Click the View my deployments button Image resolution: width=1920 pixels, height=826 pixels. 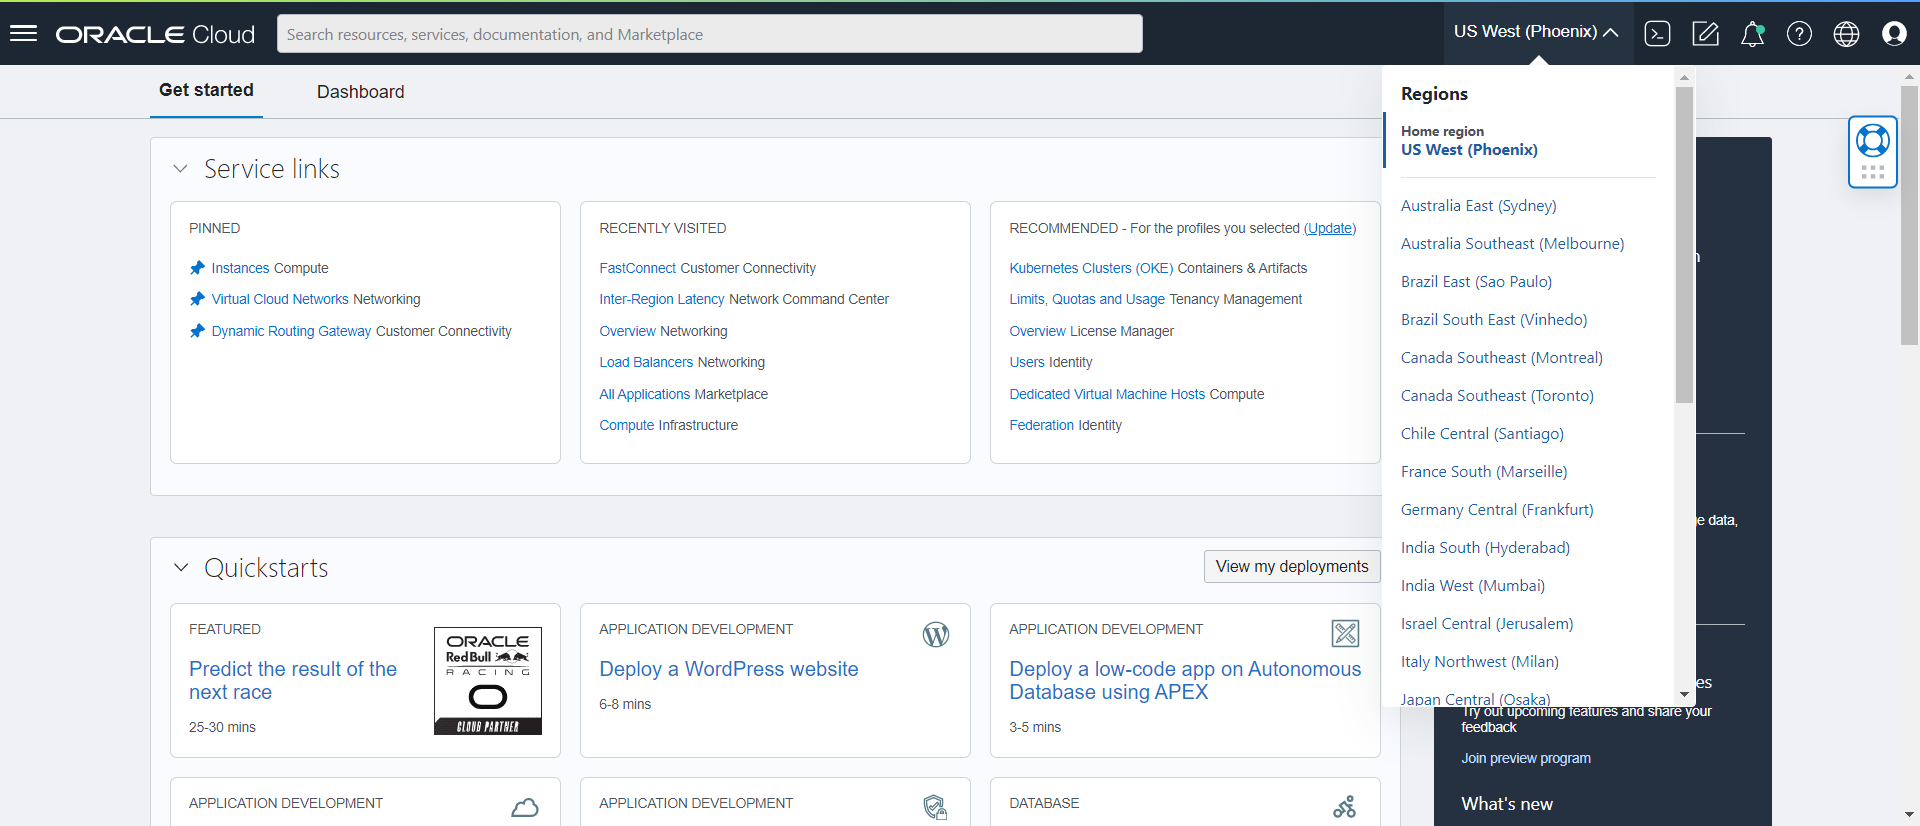point(1291,566)
